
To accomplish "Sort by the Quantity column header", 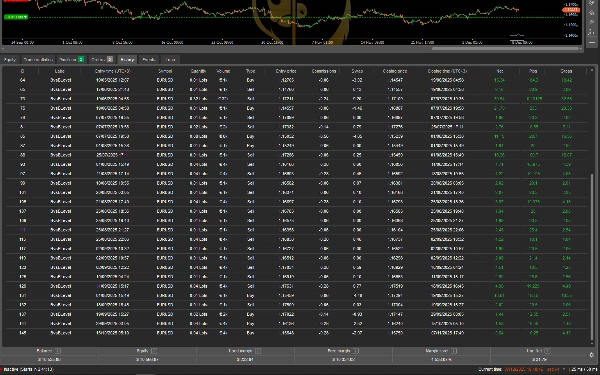I will (x=198, y=71).
